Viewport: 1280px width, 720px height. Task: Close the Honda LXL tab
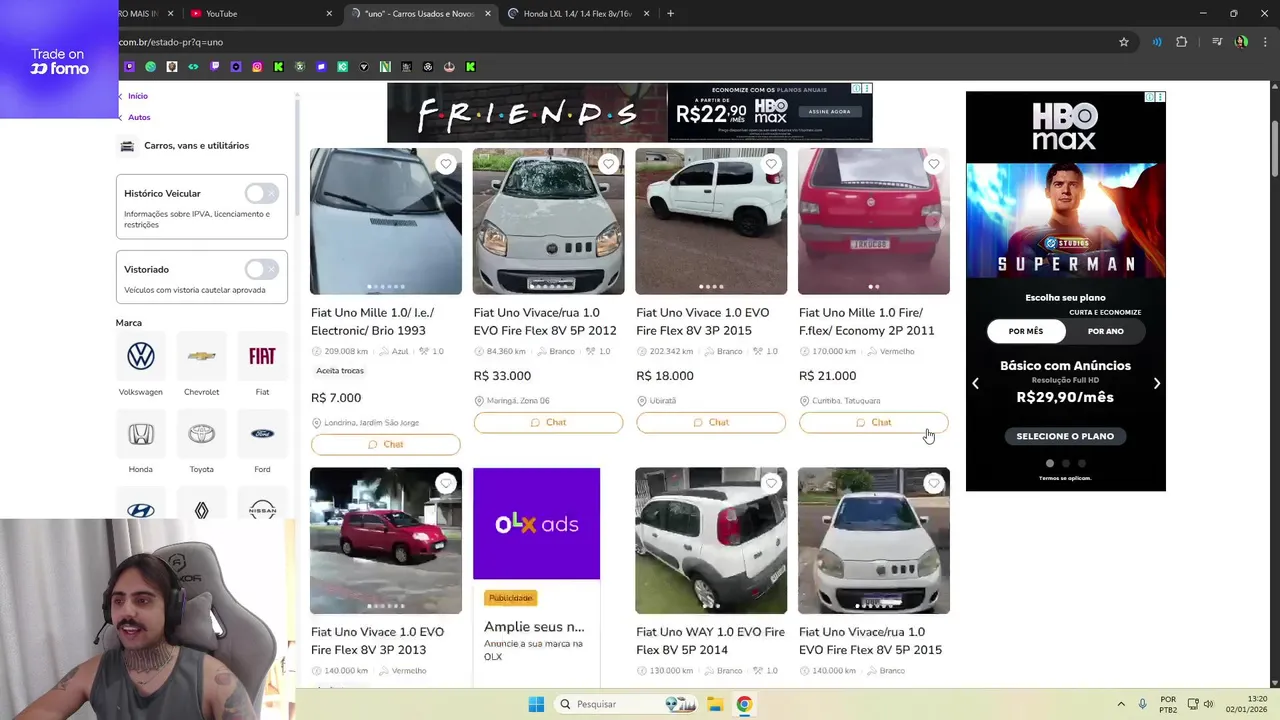coord(647,14)
